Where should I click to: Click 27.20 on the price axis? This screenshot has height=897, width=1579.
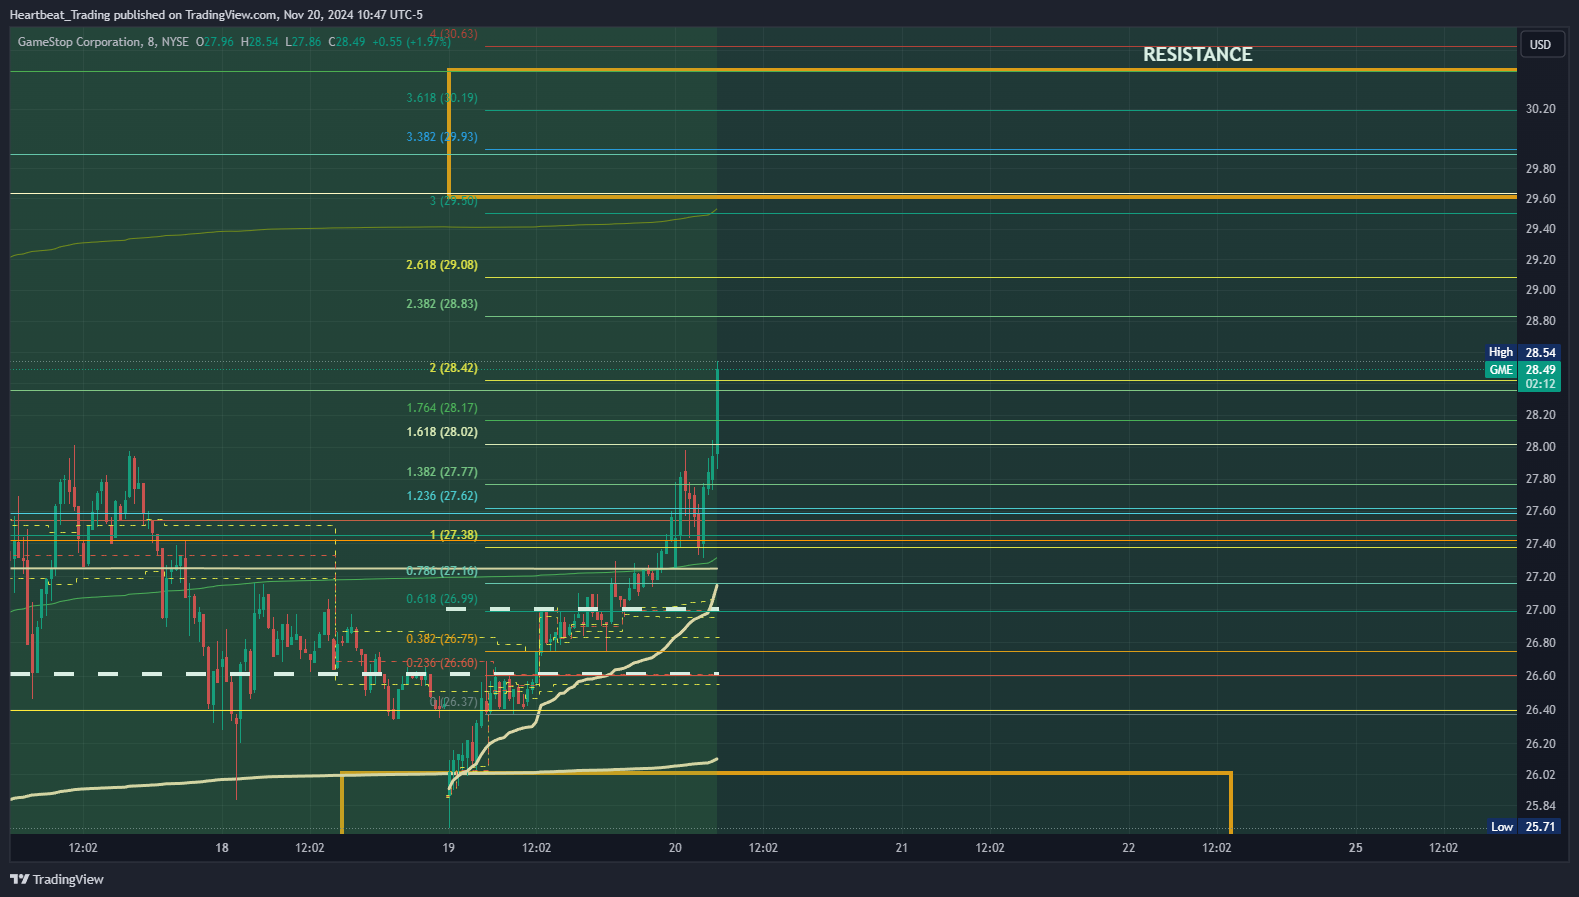pos(1540,577)
